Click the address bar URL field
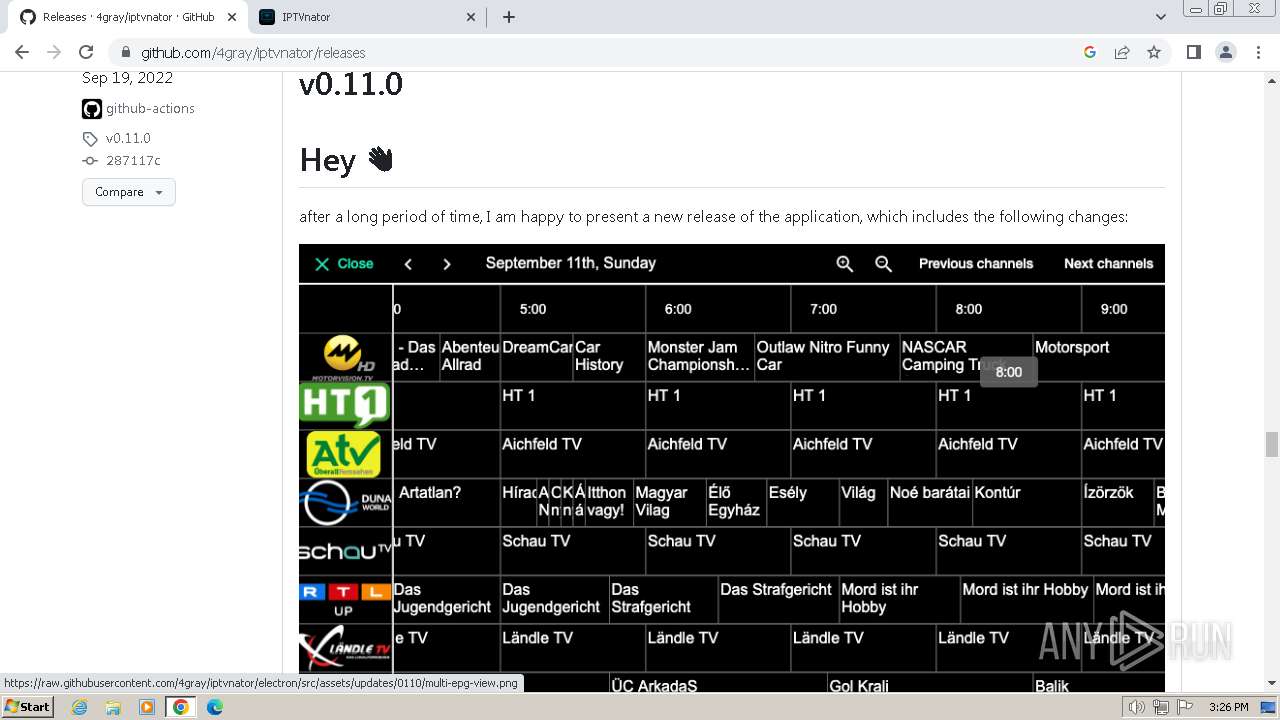 point(600,52)
